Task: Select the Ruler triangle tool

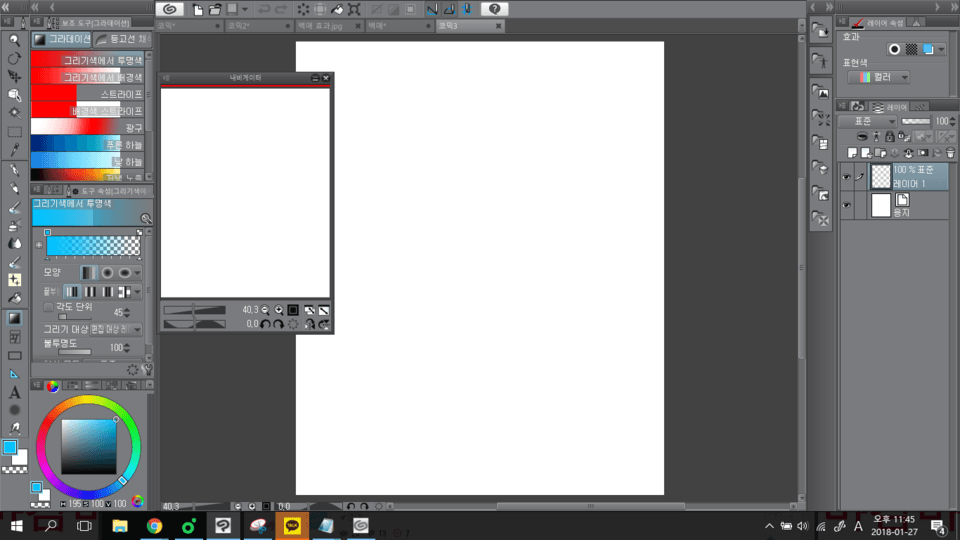Action: click(x=14, y=374)
